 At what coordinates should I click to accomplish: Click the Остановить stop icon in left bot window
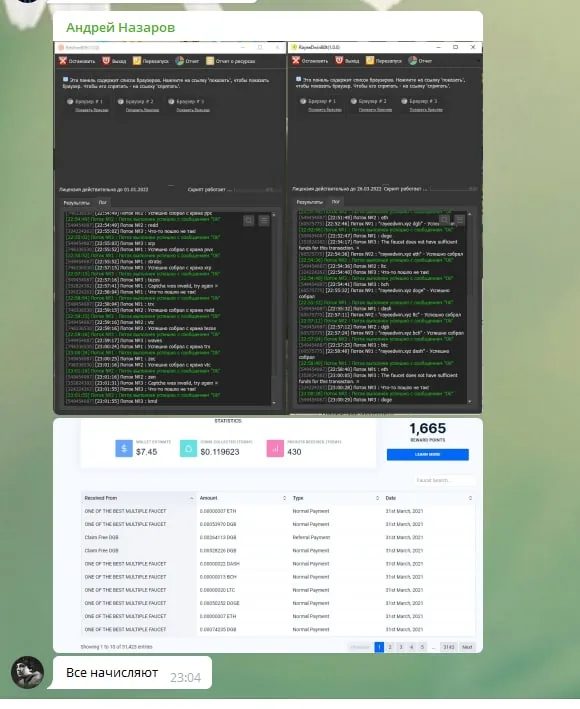[x=63, y=61]
